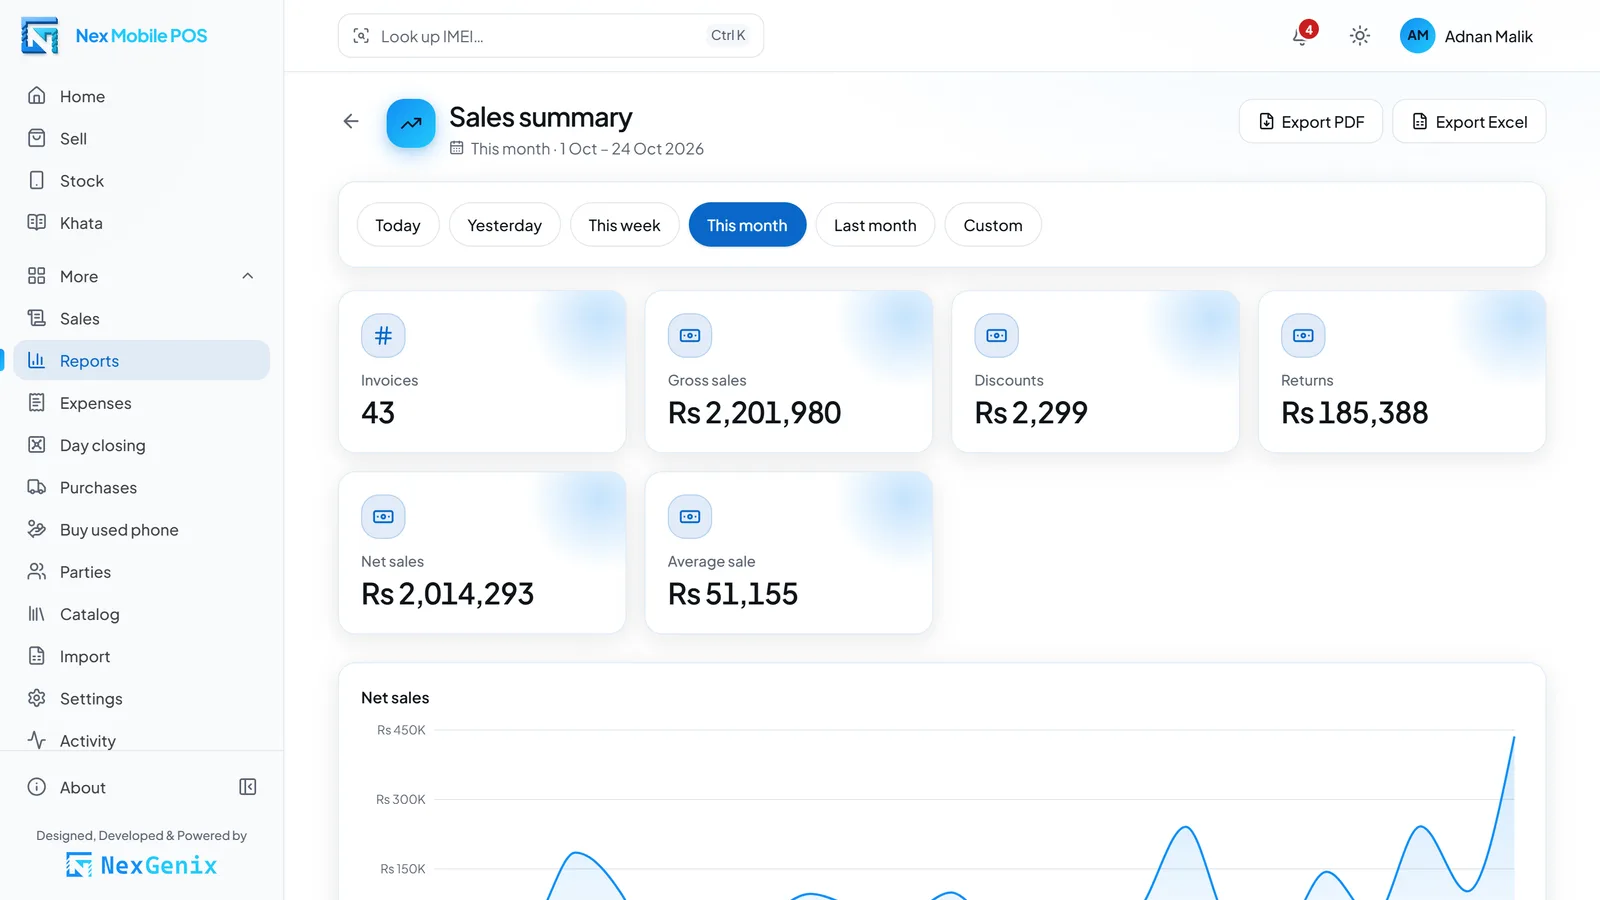Open Parties in the sidebar
Image resolution: width=1600 pixels, height=900 pixels.
coord(142,572)
